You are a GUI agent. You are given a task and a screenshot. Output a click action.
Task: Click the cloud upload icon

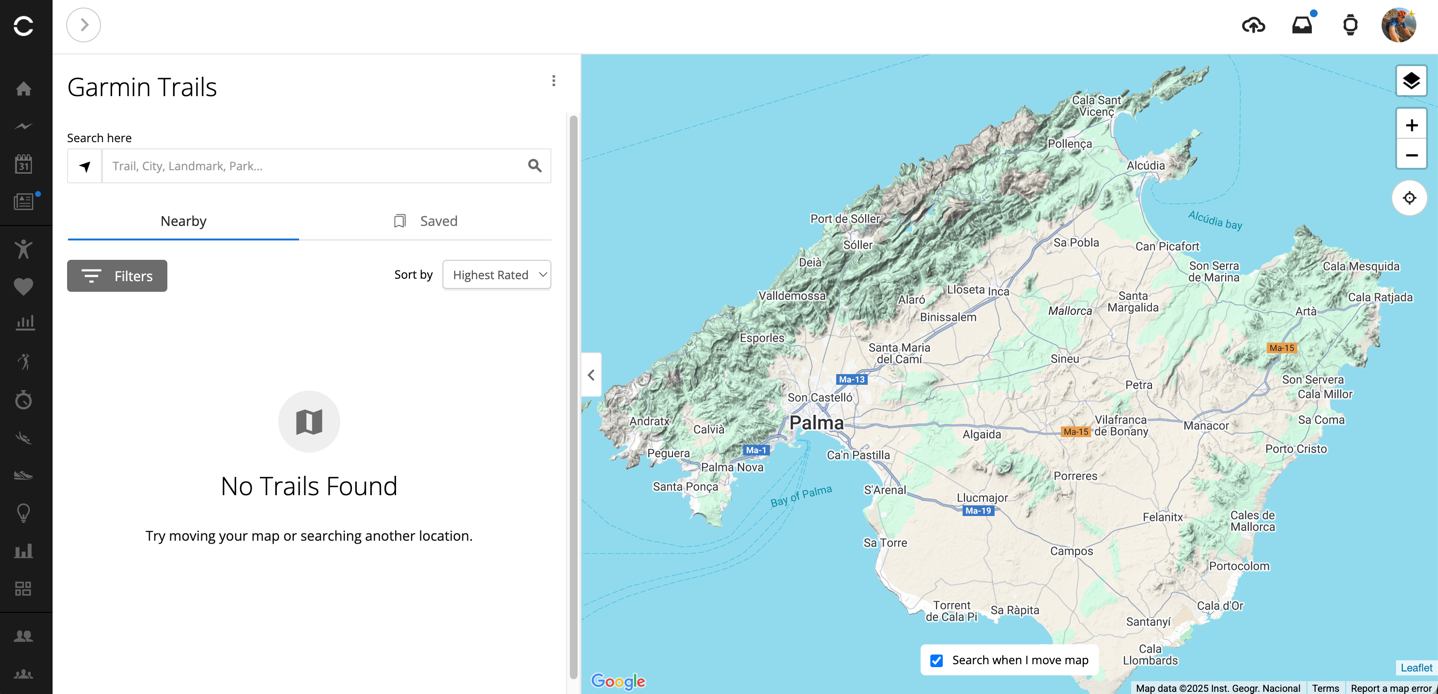(x=1253, y=26)
